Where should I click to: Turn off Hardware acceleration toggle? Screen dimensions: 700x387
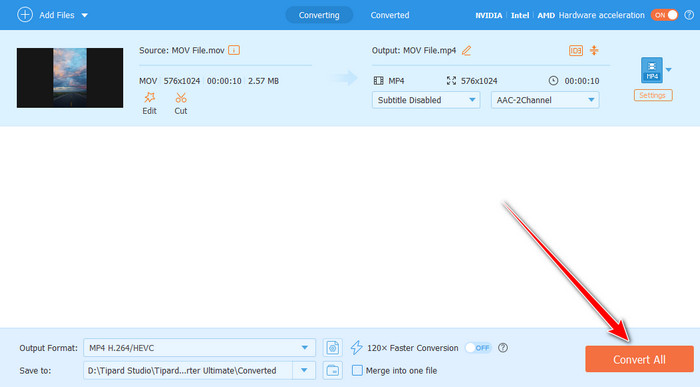(x=664, y=15)
